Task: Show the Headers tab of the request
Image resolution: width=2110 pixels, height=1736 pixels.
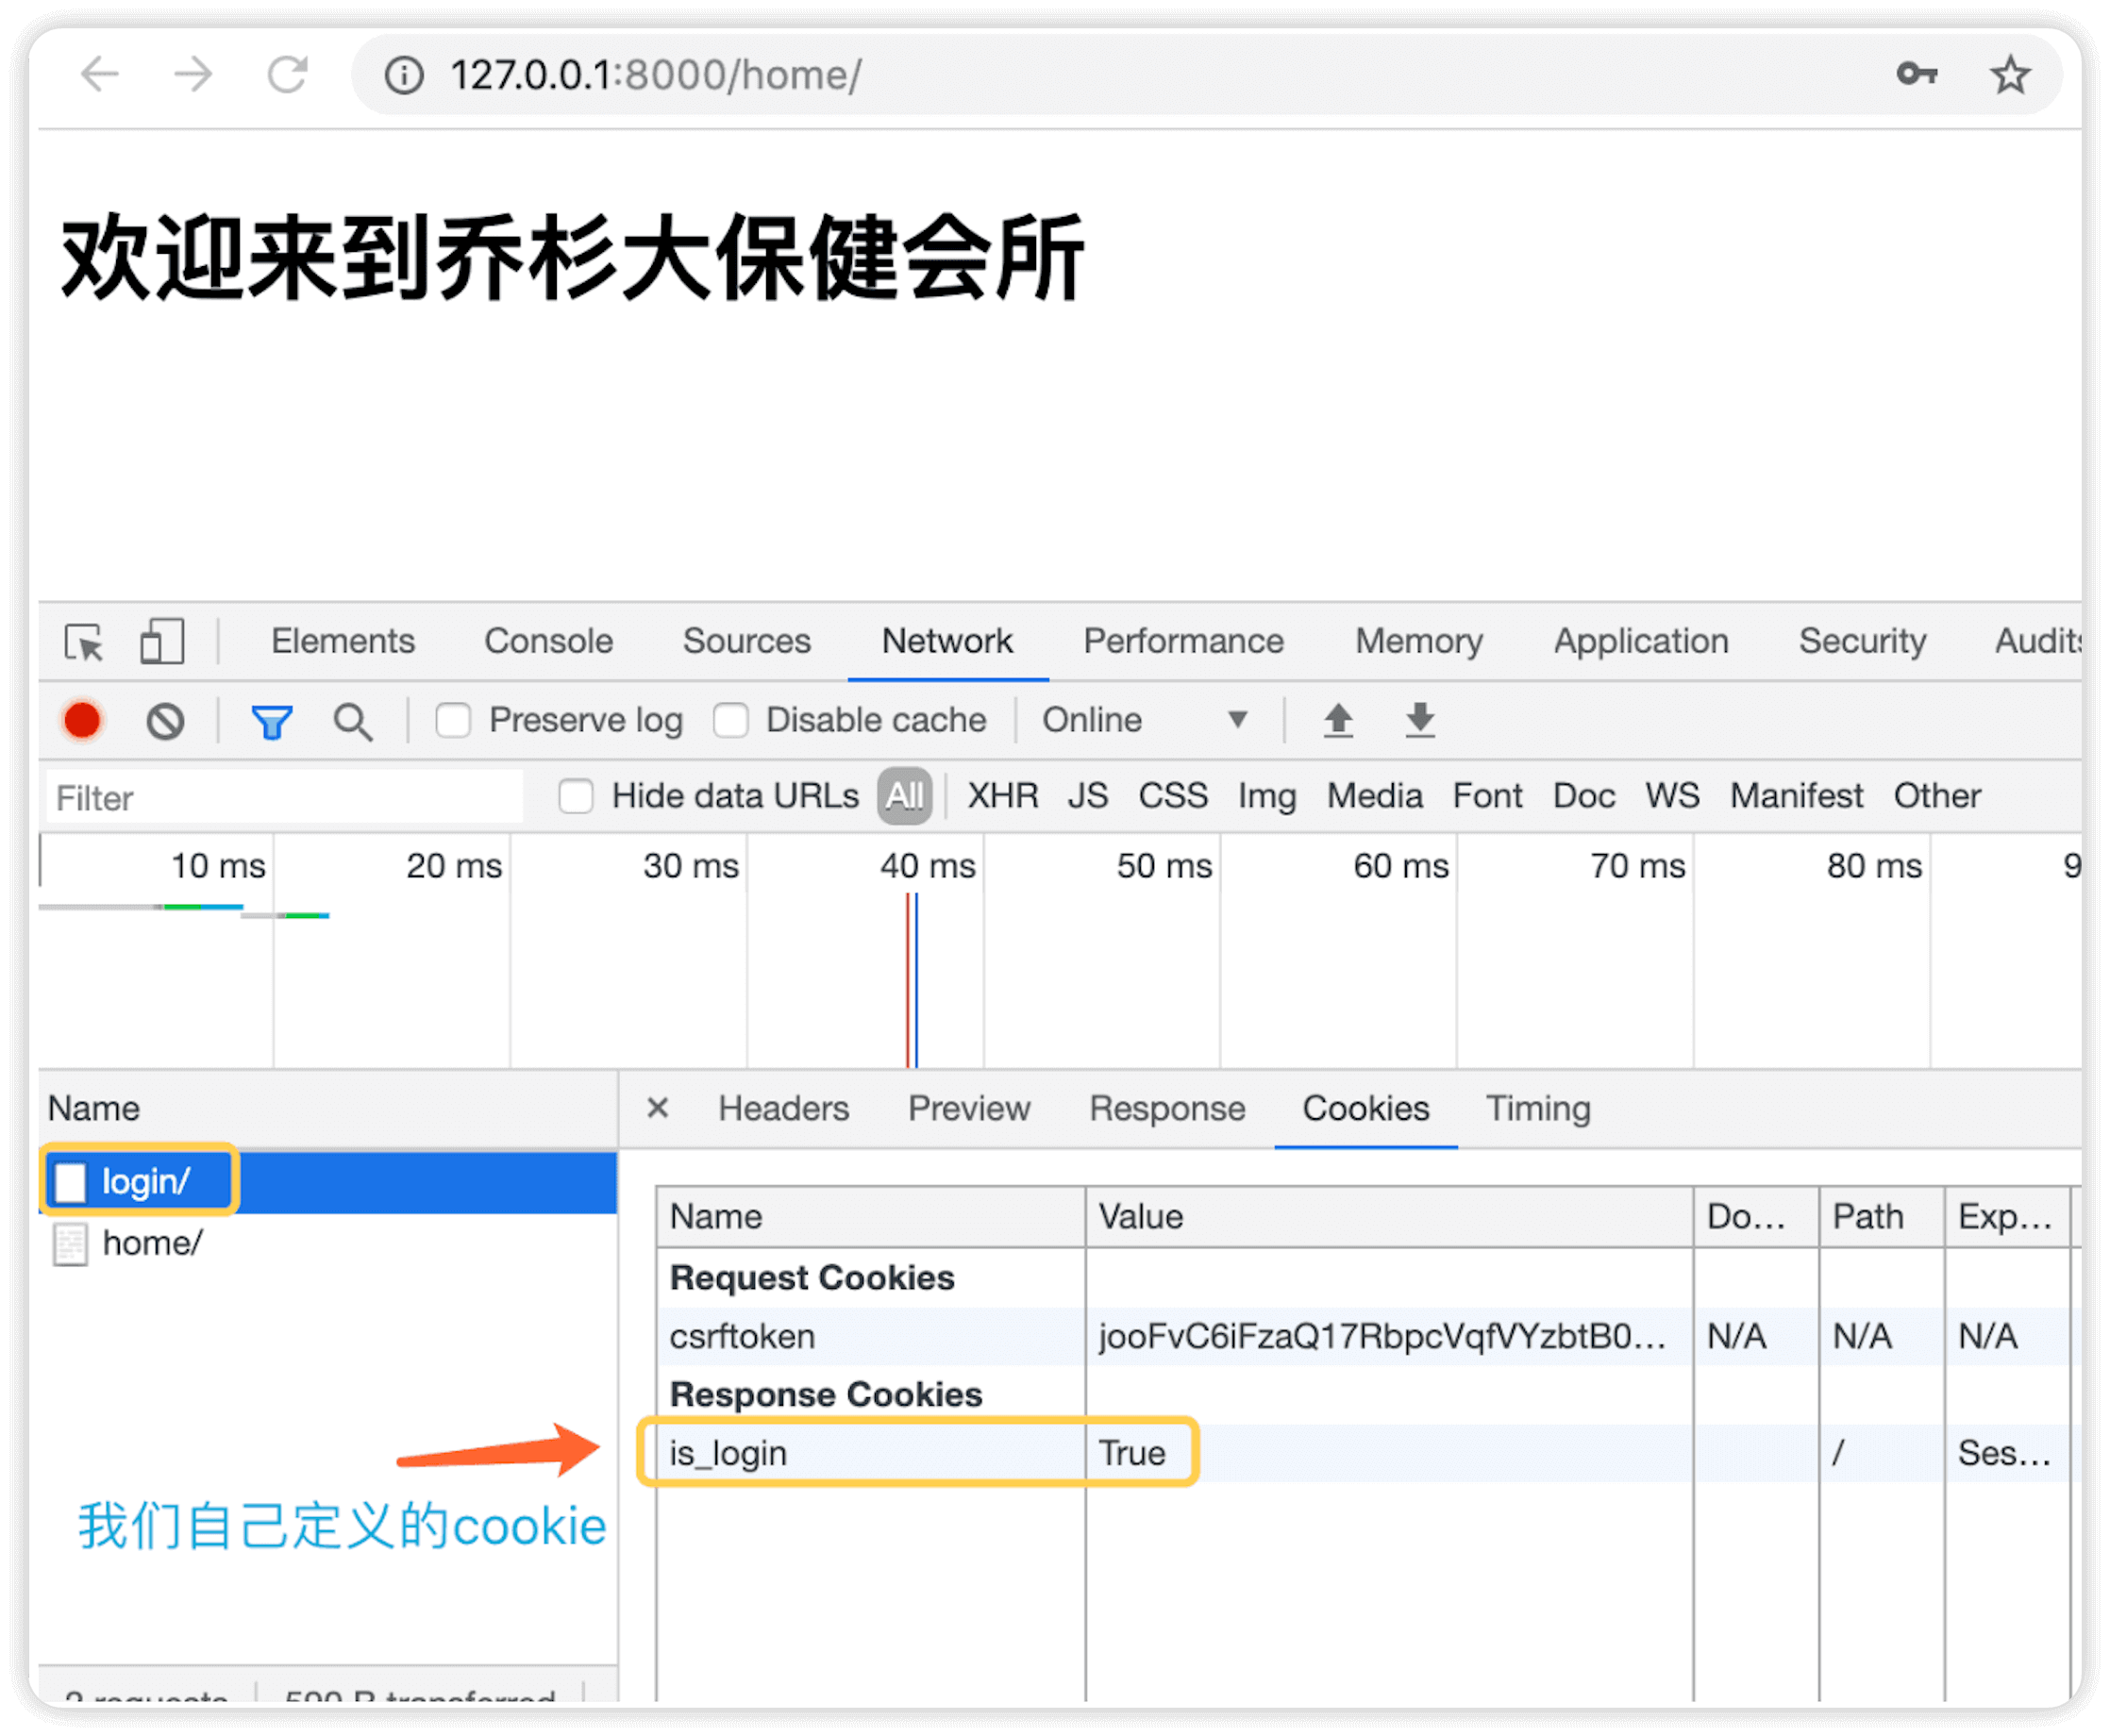Action: (x=784, y=1108)
